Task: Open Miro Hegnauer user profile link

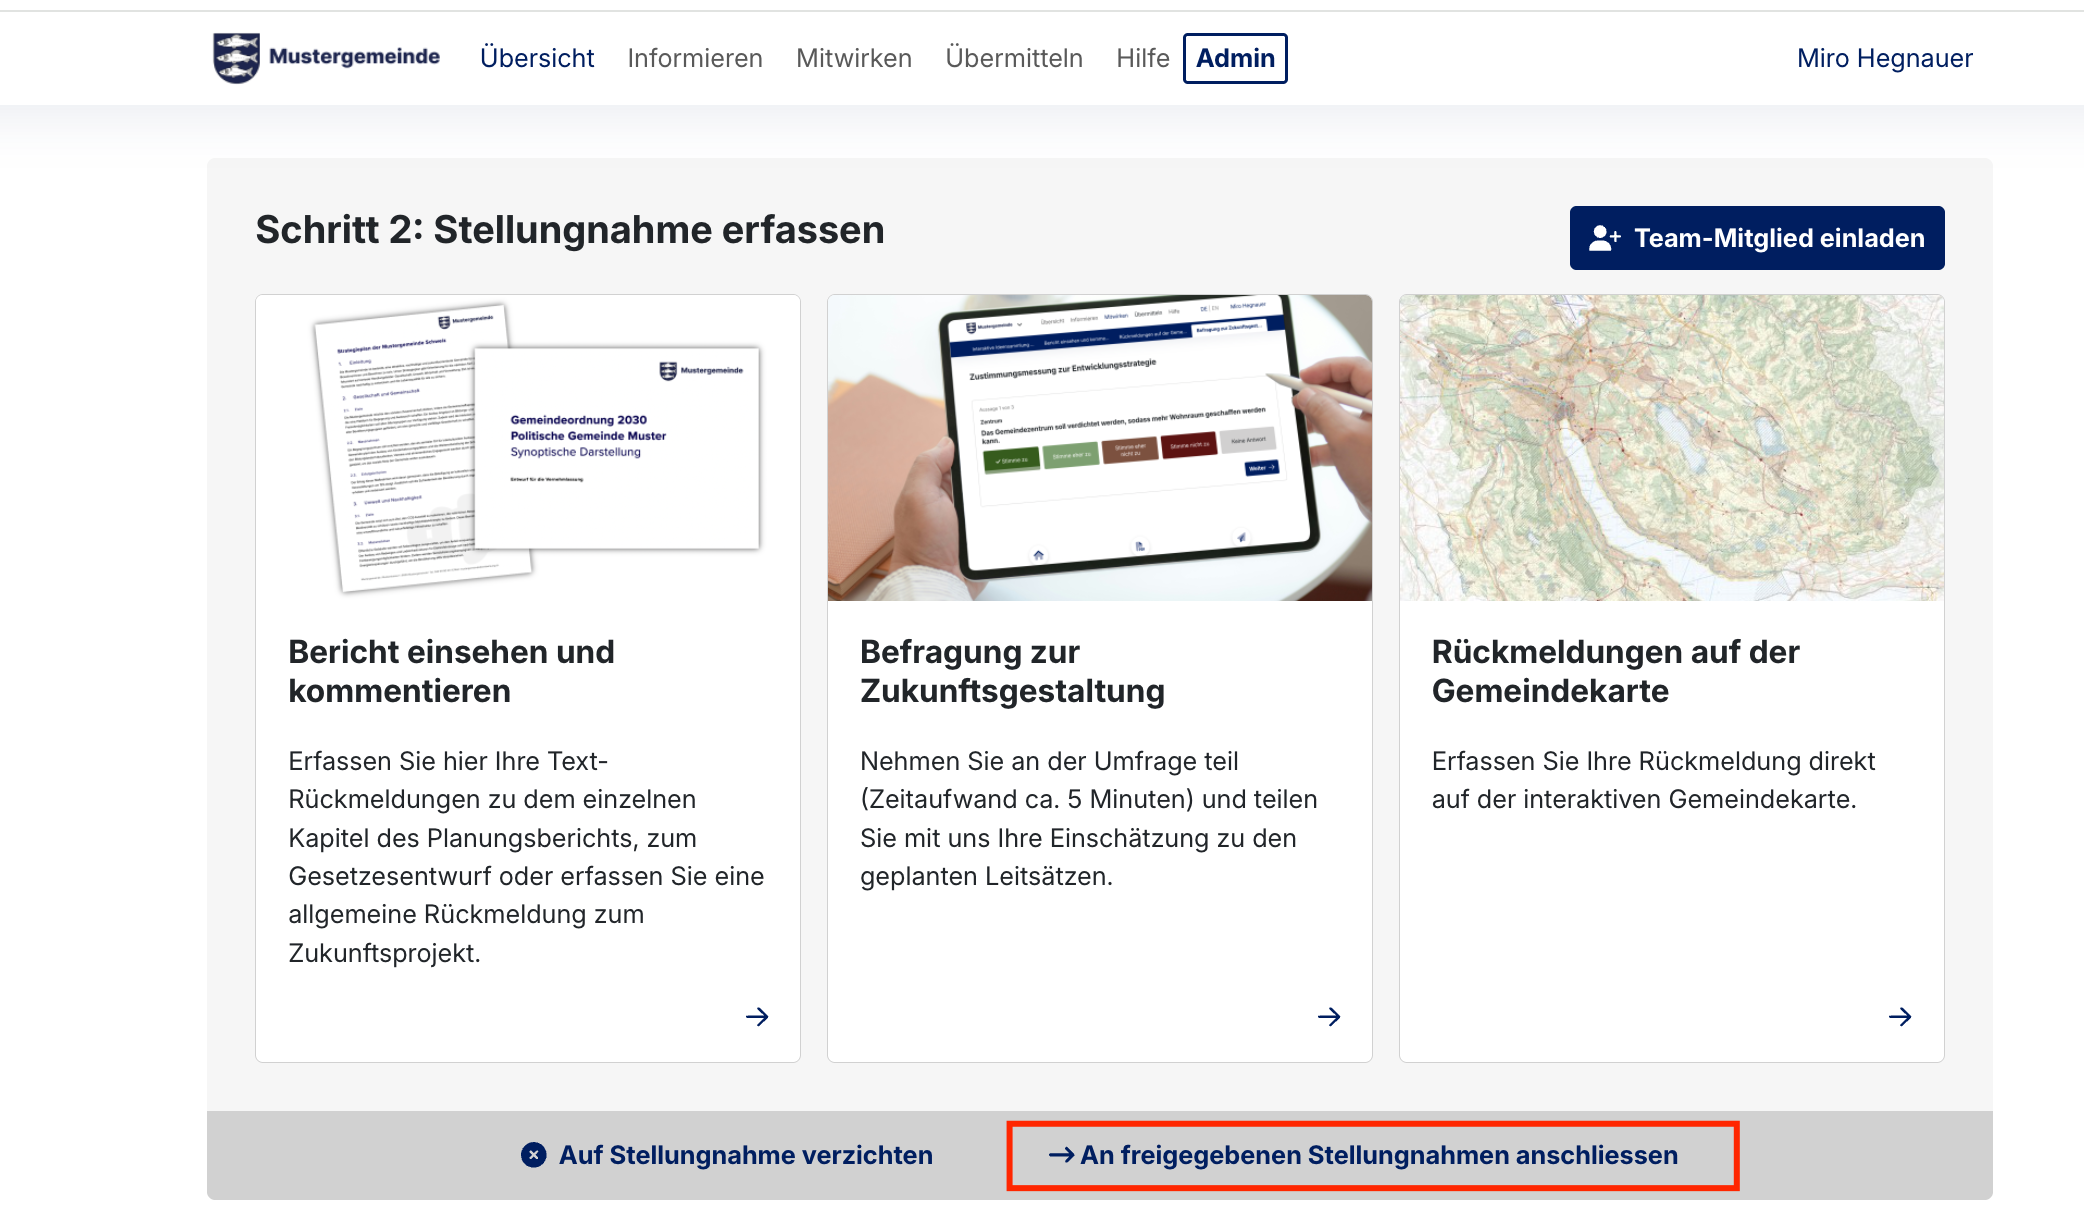Action: click(1884, 58)
